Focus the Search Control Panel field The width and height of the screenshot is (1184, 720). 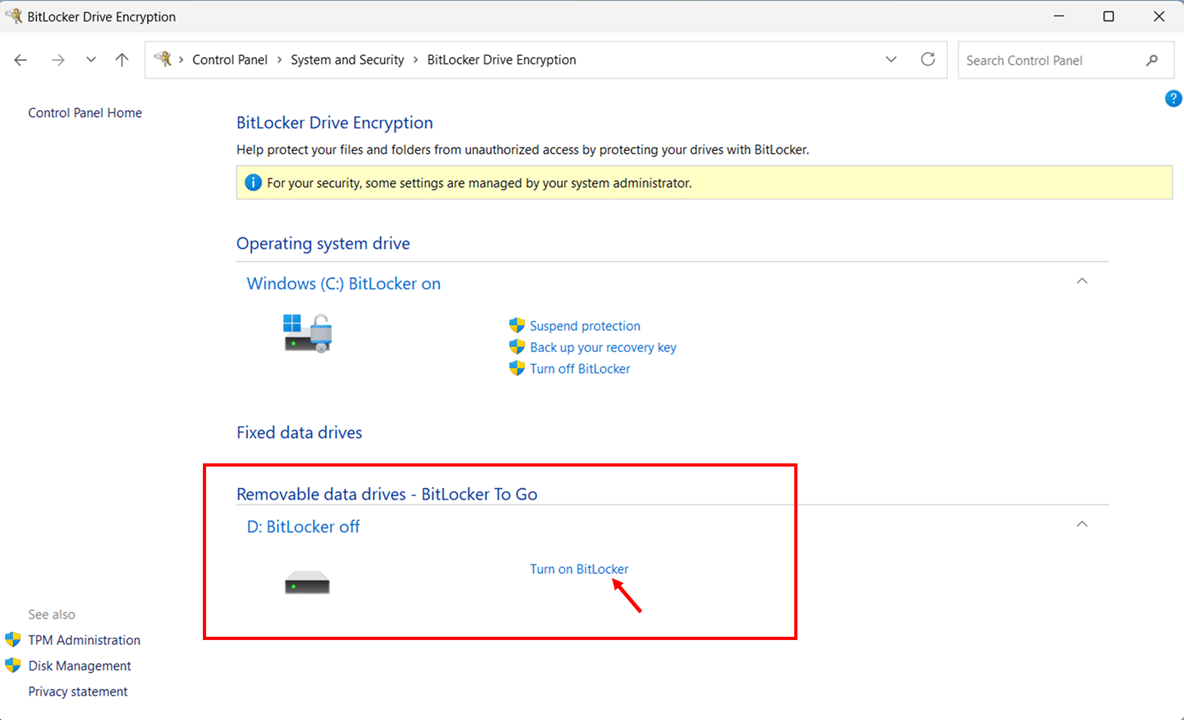pyautogui.click(x=1048, y=60)
